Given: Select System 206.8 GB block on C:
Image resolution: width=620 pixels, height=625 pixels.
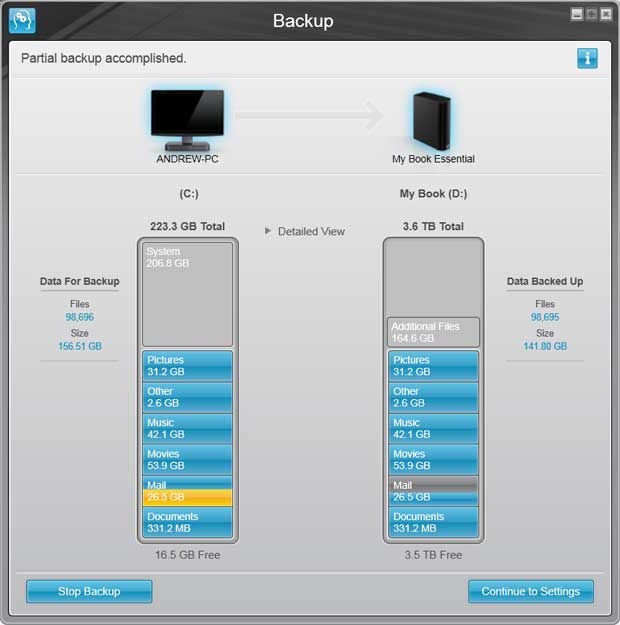Looking at the screenshot, I should tap(187, 295).
